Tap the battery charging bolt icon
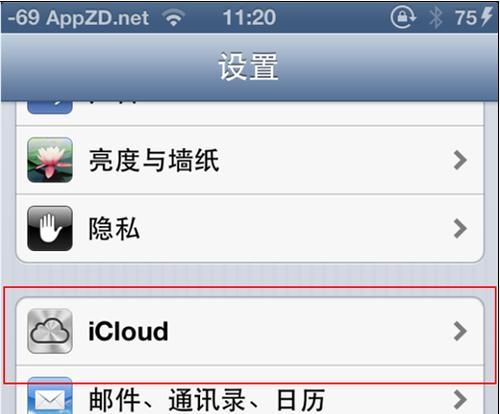This screenshot has width=500, height=414. click(x=486, y=17)
